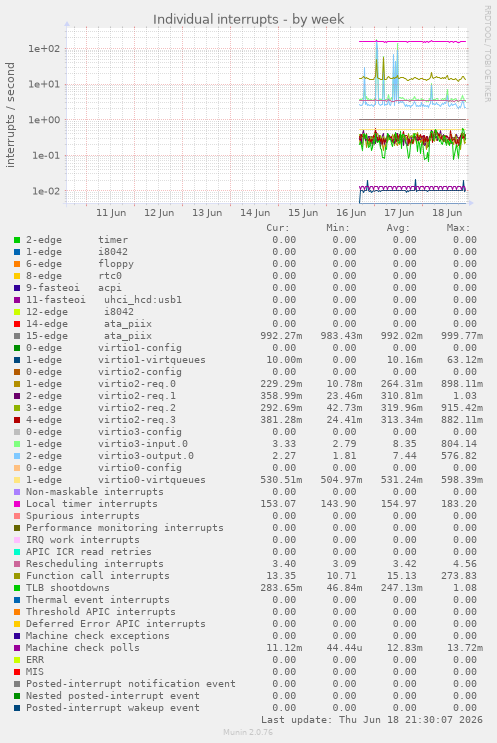Click the "Max:" column header
497x743 pixels.
[458, 228]
